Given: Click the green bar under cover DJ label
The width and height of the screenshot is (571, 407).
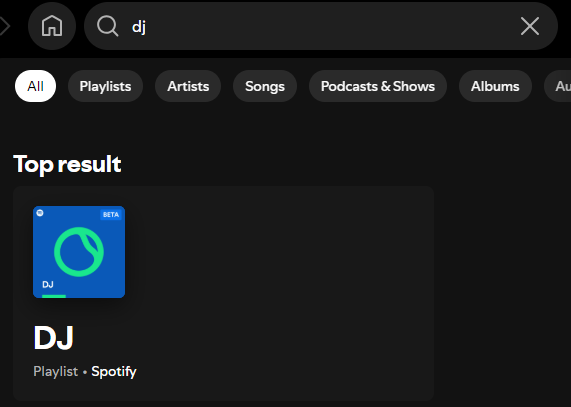Looking at the screenshot, I should [54, 296].
